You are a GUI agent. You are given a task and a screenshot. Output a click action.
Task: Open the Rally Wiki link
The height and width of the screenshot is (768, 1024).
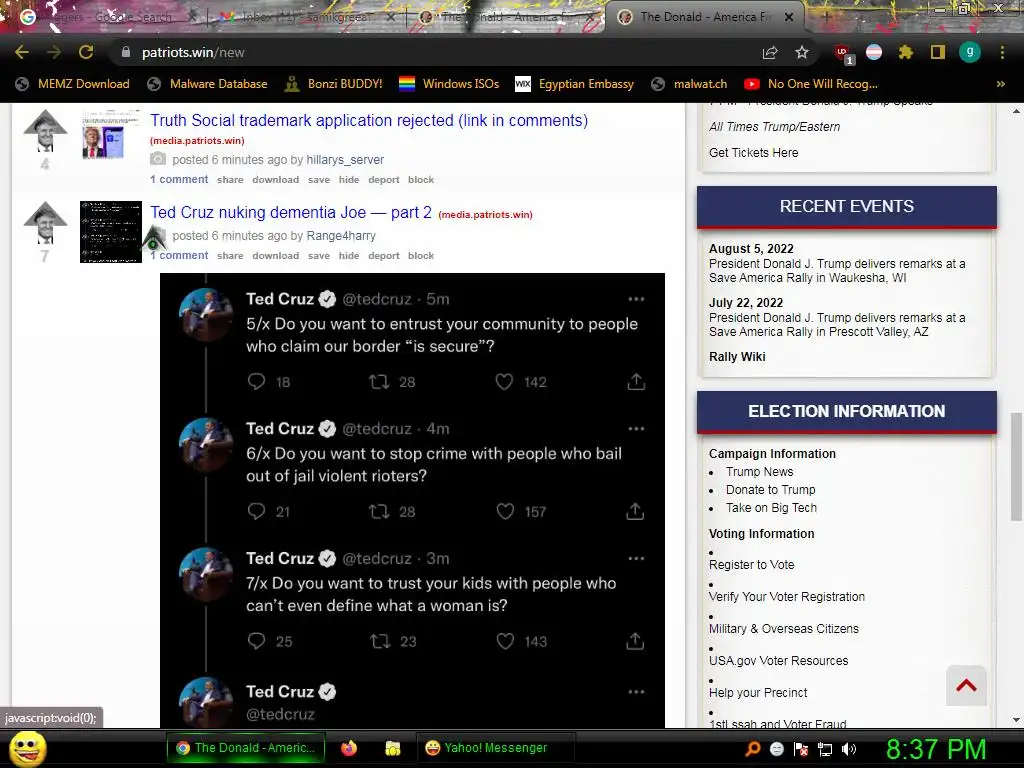(x=737, y=357)
